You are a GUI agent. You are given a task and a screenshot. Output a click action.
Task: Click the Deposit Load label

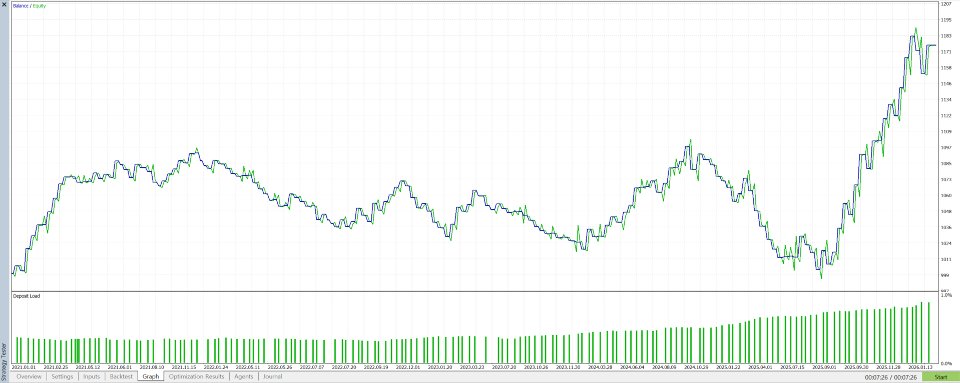[26, 296]
